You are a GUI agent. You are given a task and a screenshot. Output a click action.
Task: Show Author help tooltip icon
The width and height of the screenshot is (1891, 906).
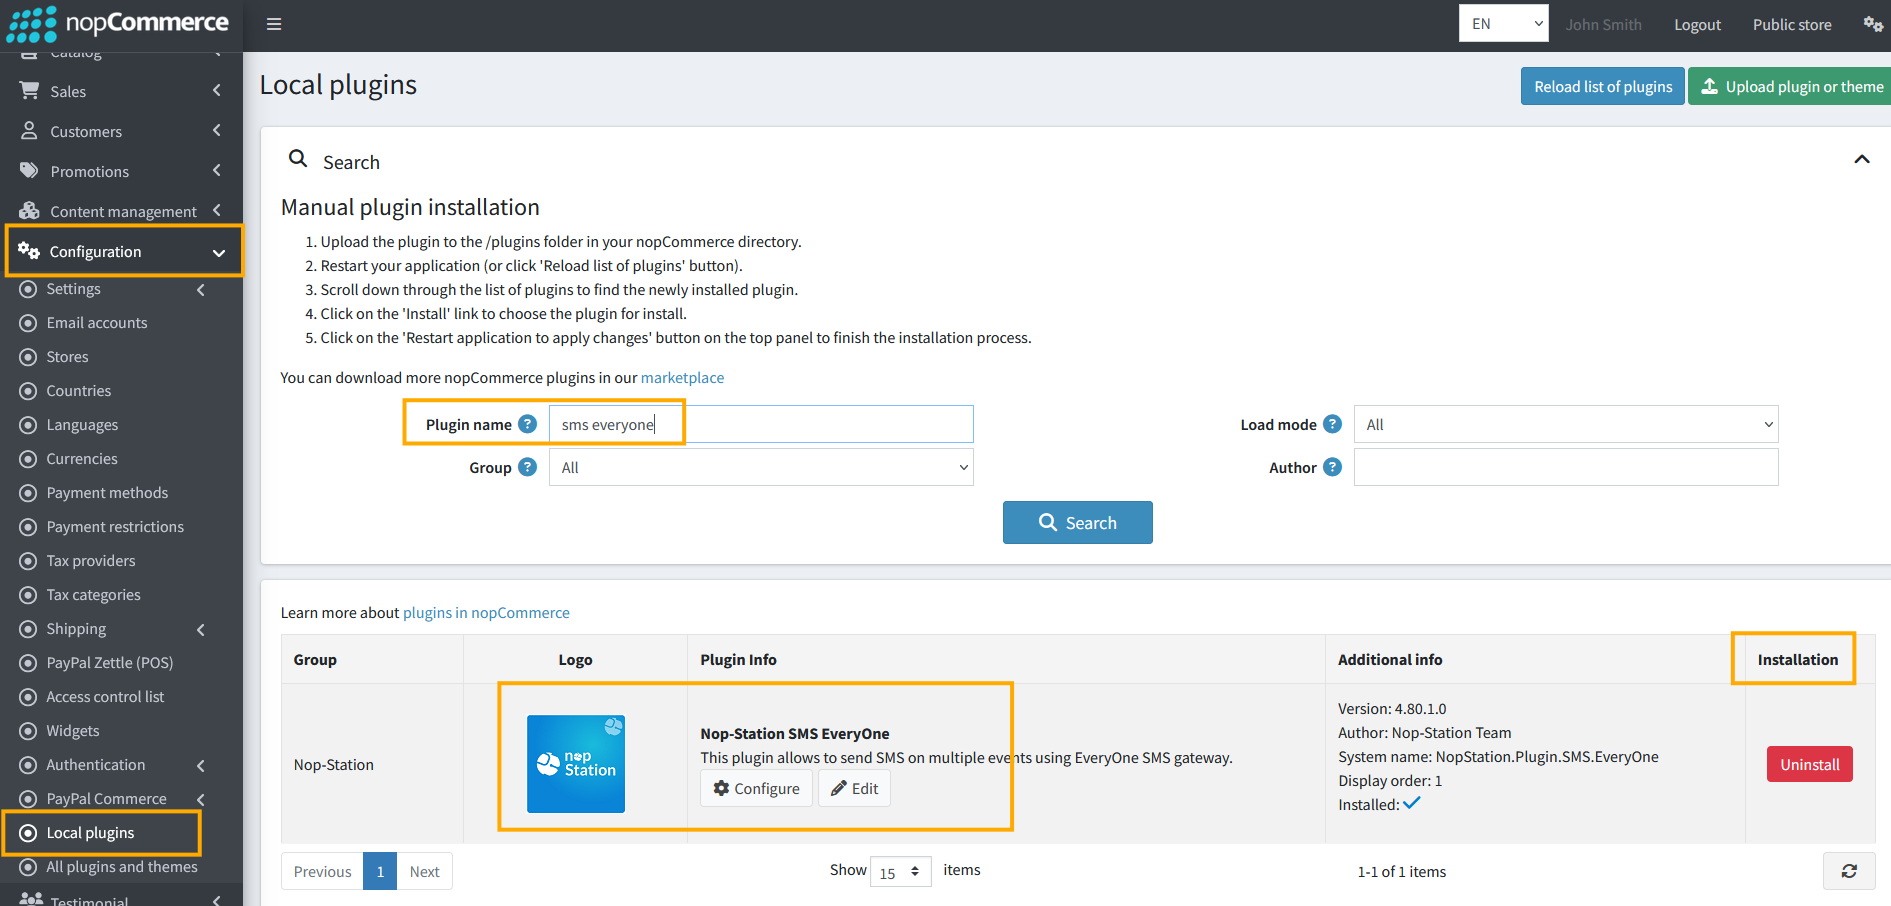point(1332,467)
